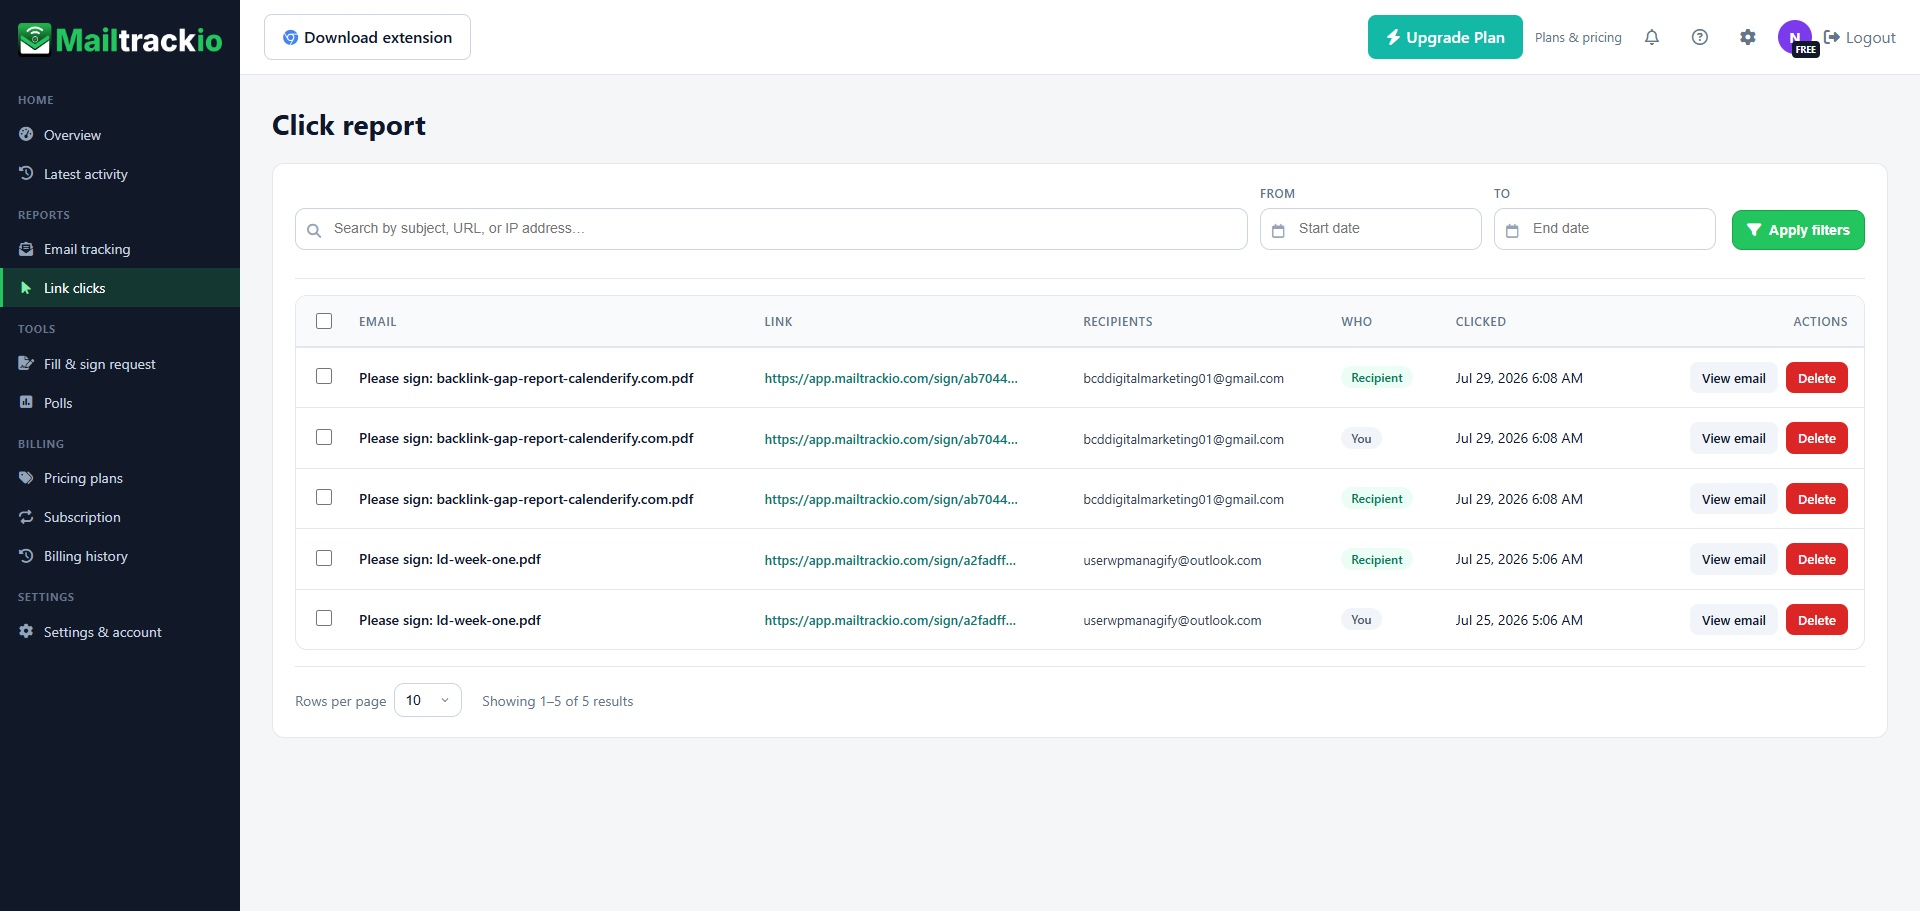Click the Start date calendar icon

tap(1278, 230)
